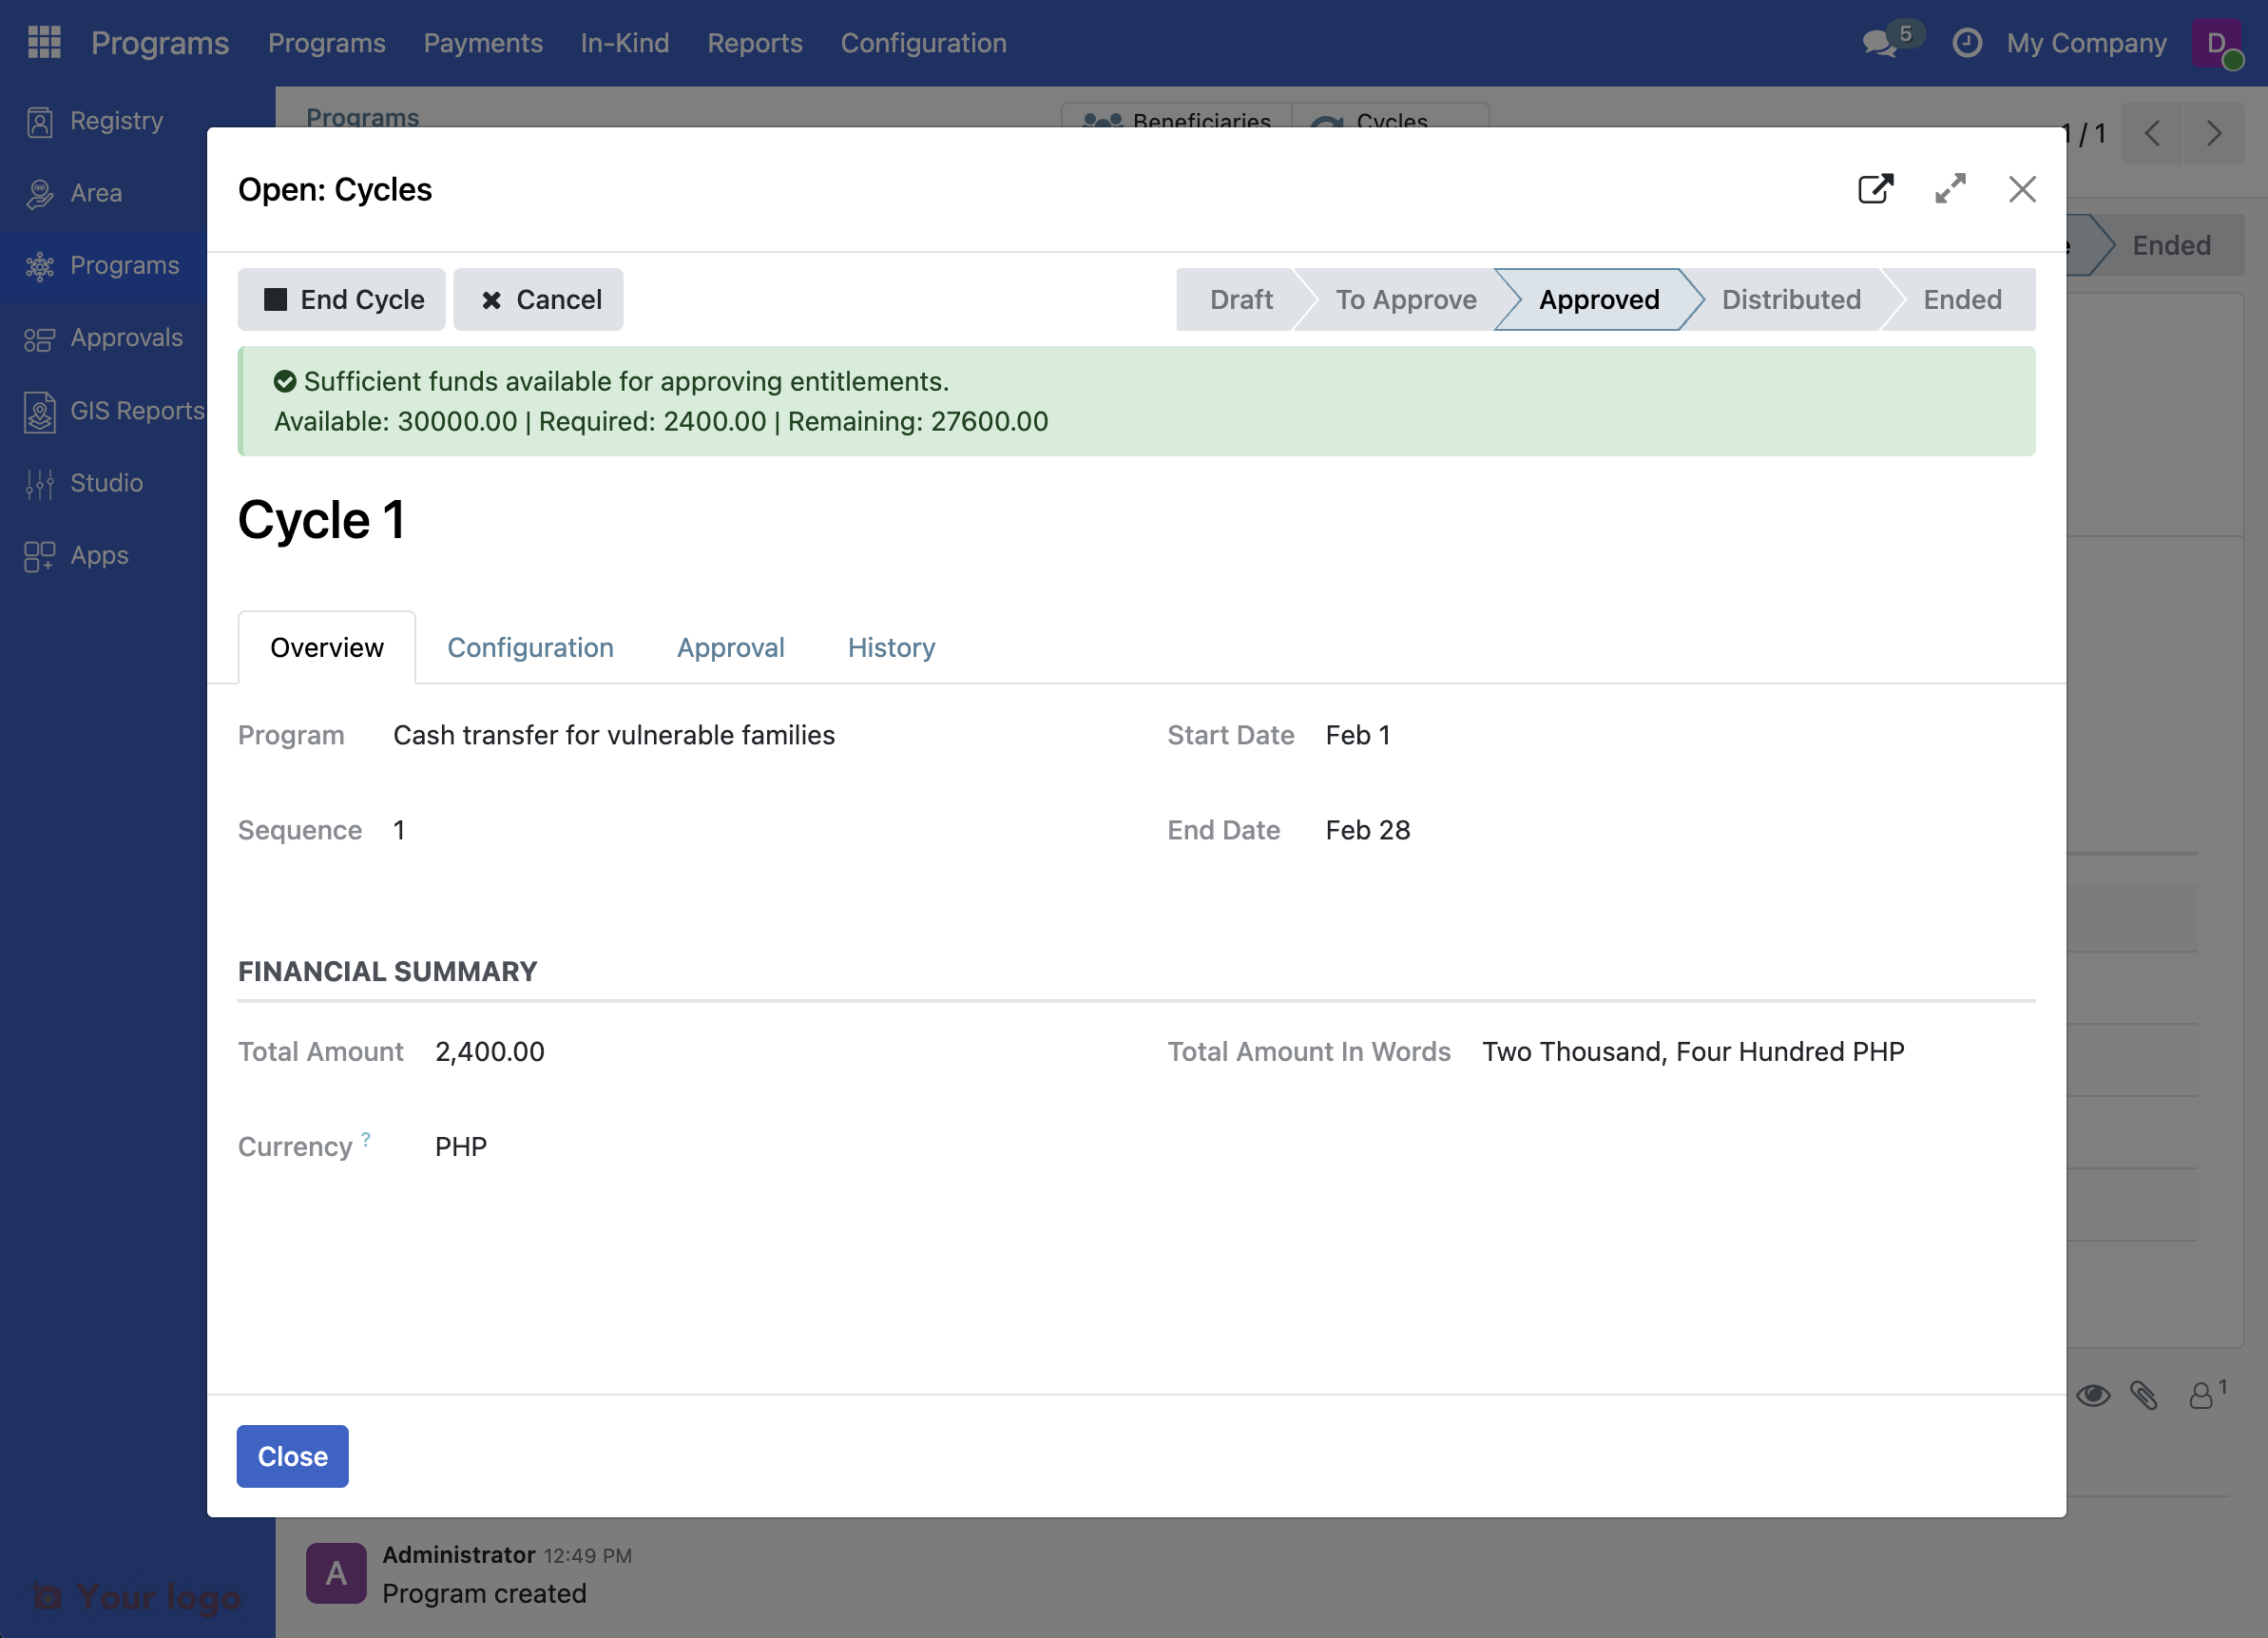Click the End Cycle button

click(341, 299)
